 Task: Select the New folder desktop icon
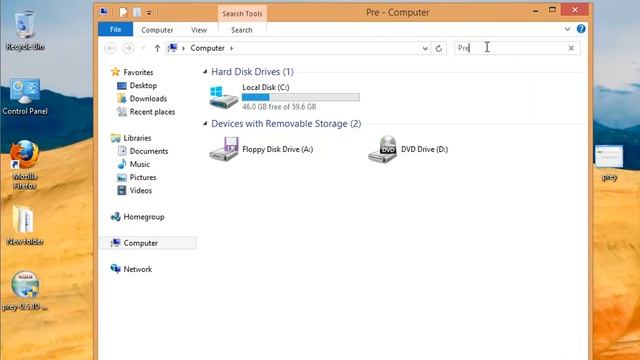25,225
